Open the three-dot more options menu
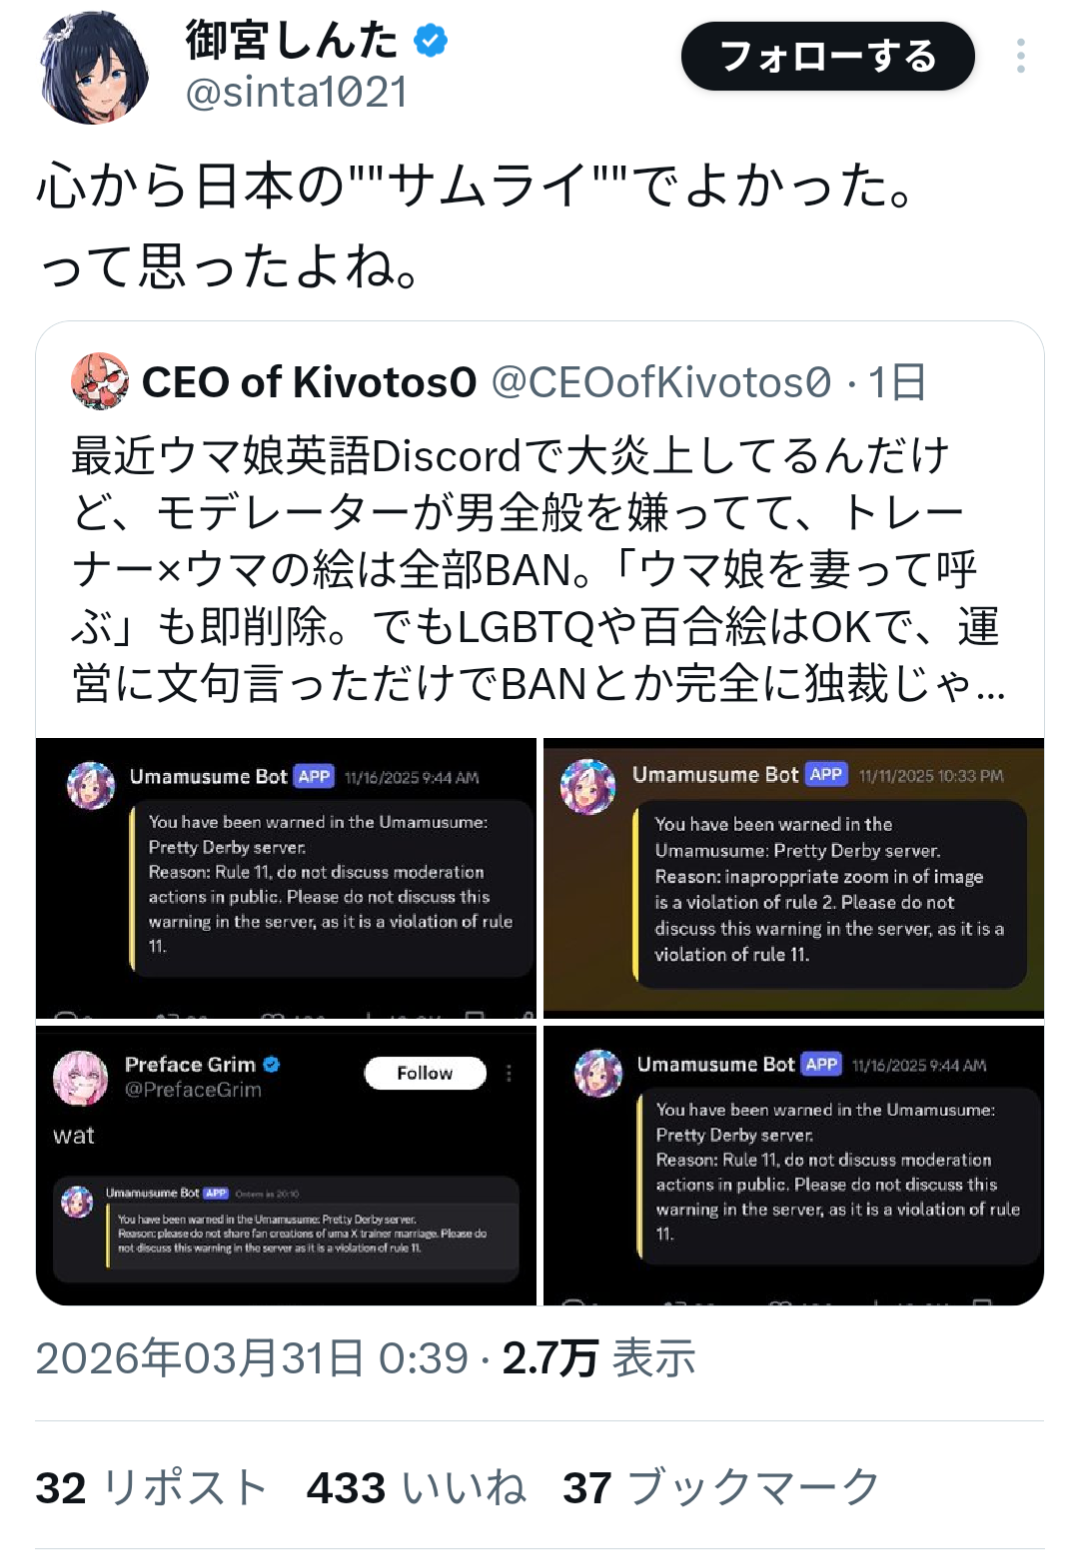Screen dimensions: 1079x1553 (x=1021, y=56)
